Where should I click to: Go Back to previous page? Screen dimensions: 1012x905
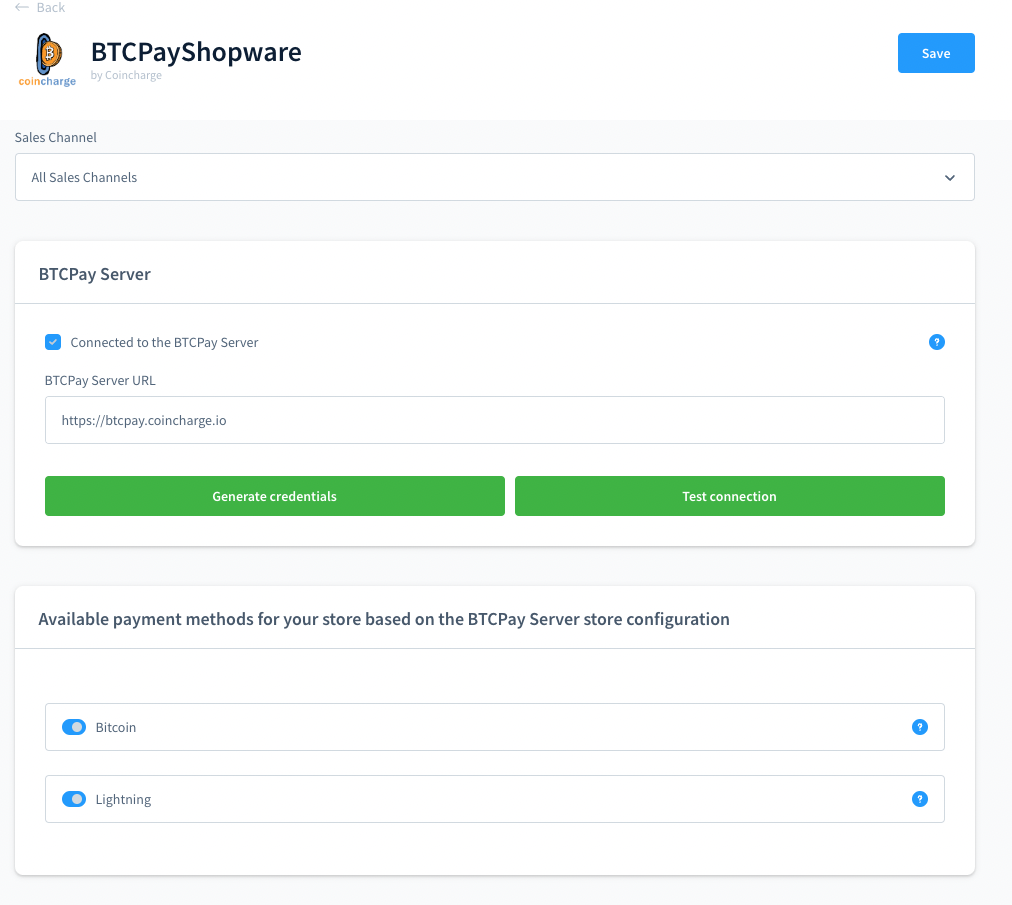40,7
